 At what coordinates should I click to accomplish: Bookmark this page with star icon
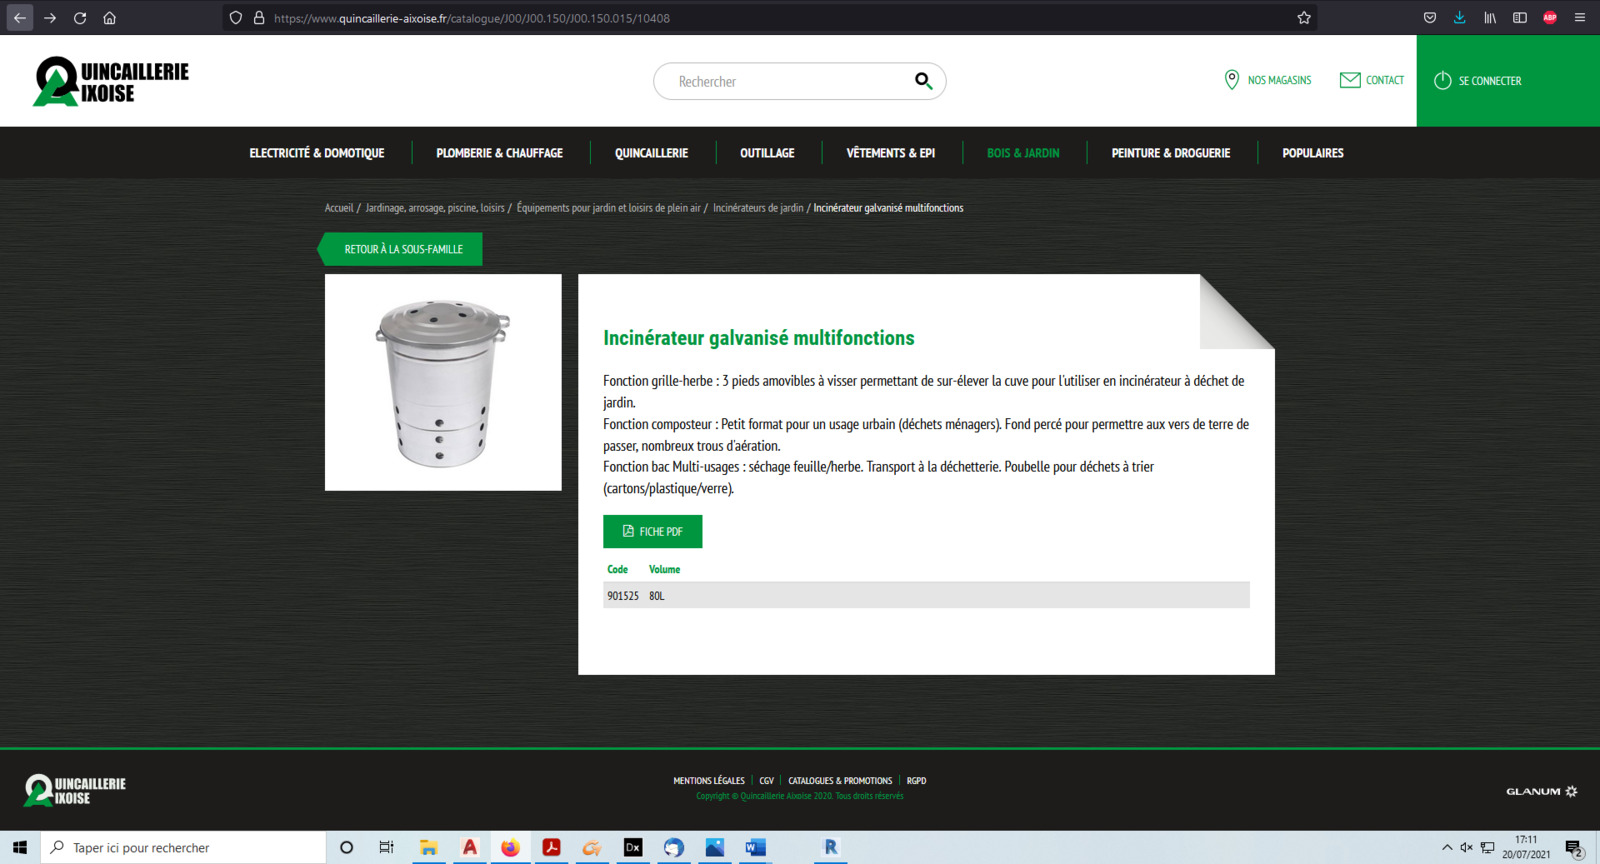click(1304, 18)
